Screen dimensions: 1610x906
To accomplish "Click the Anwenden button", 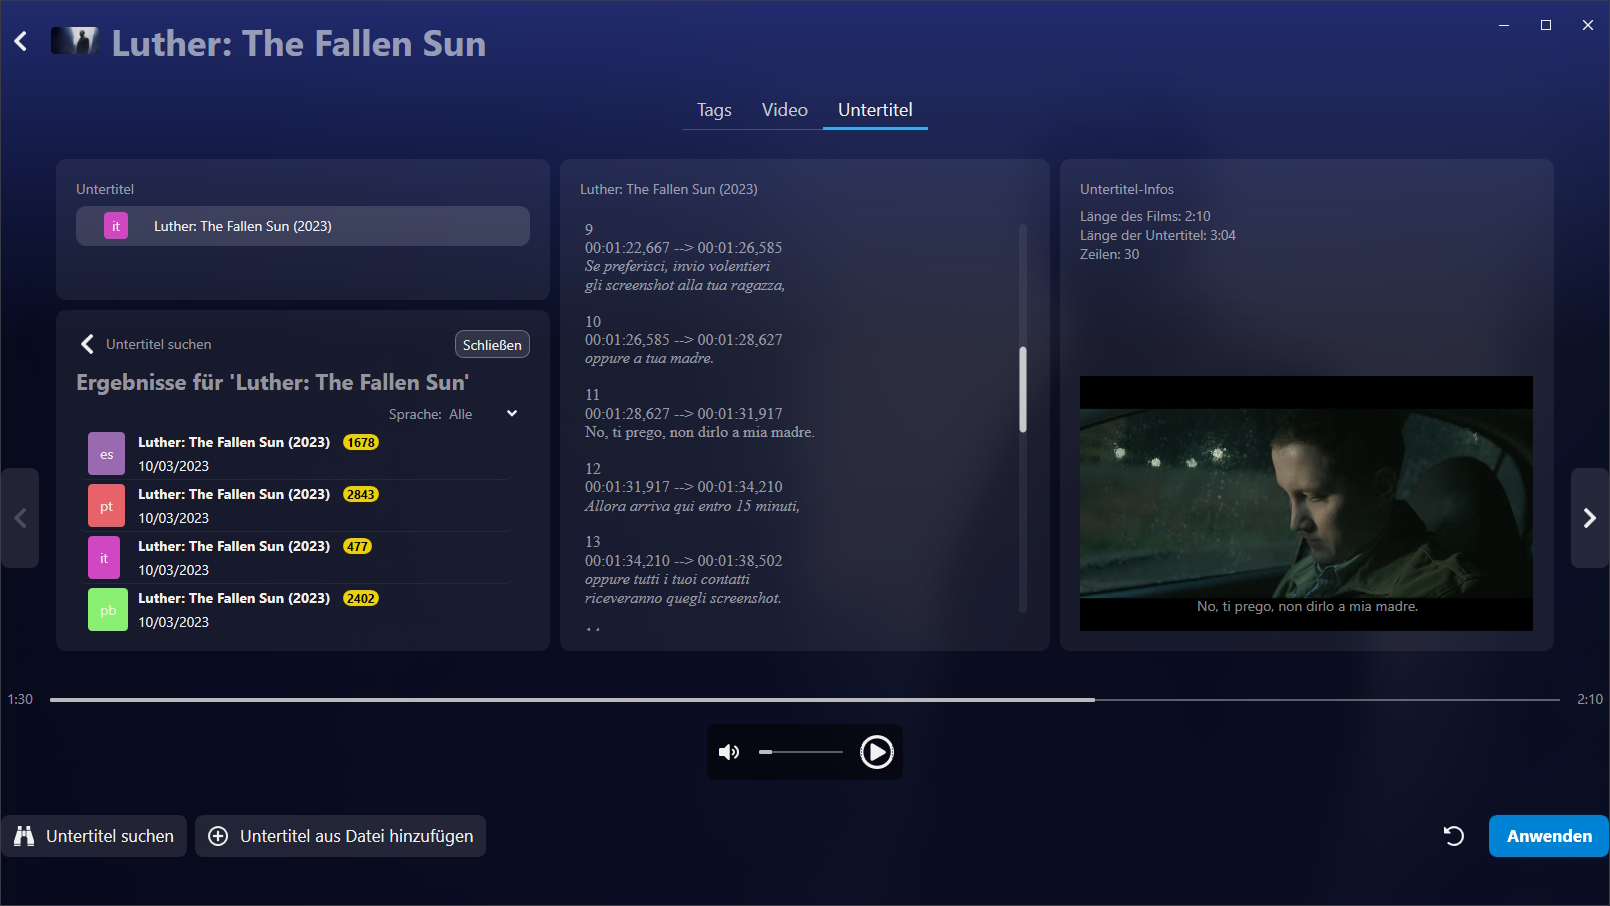I will [1548, 836].
